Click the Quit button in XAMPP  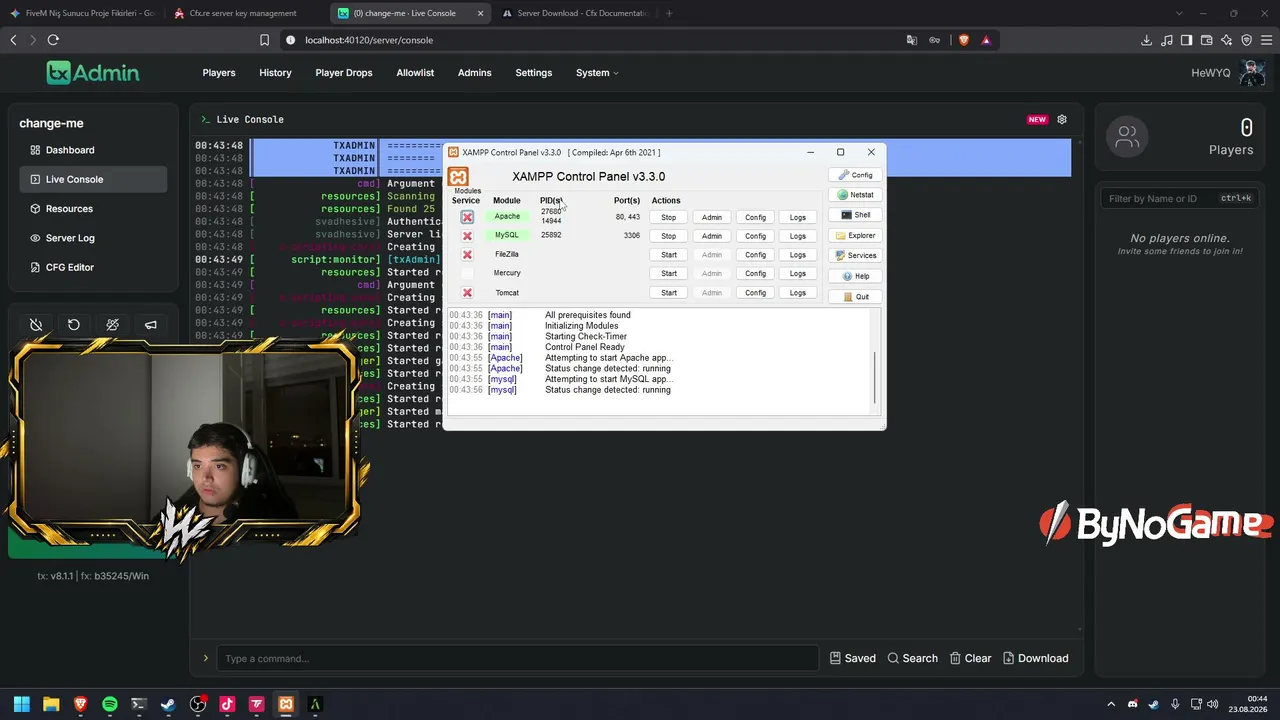[x=855, y=297]
